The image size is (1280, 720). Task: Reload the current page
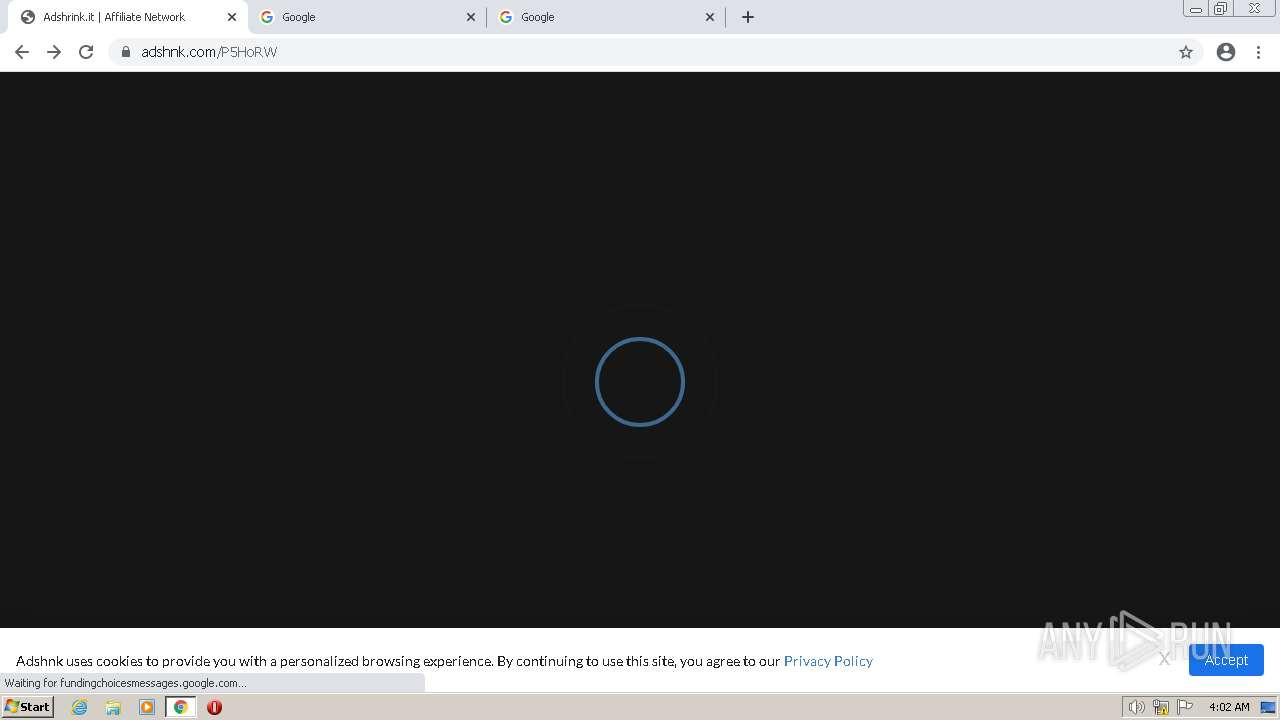[86, 52]
